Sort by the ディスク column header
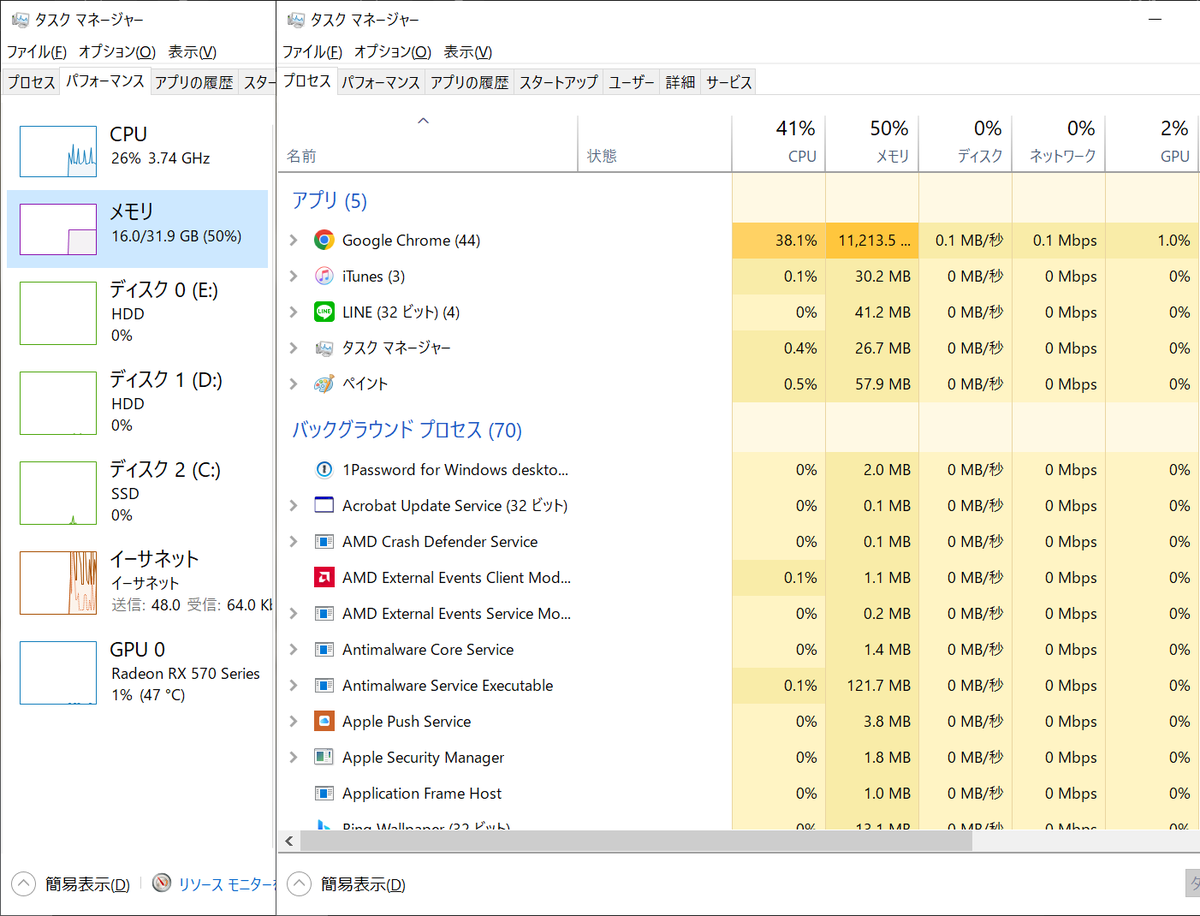 coord(965,144)
